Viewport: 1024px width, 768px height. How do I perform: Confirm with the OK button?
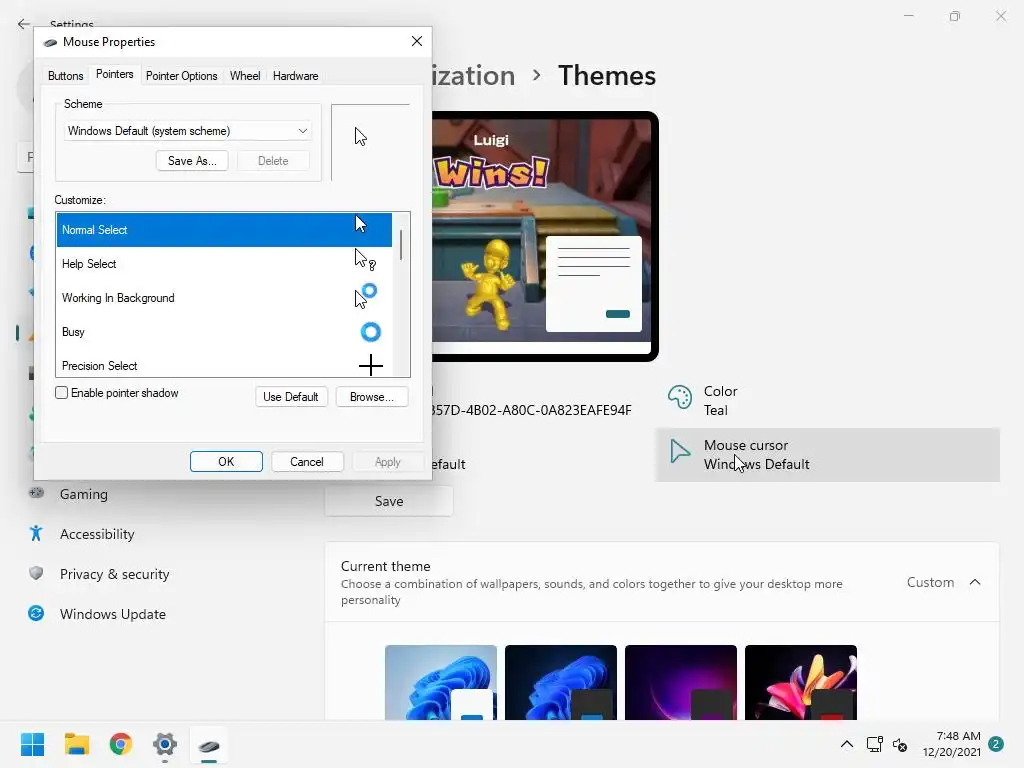click(226, 462)
